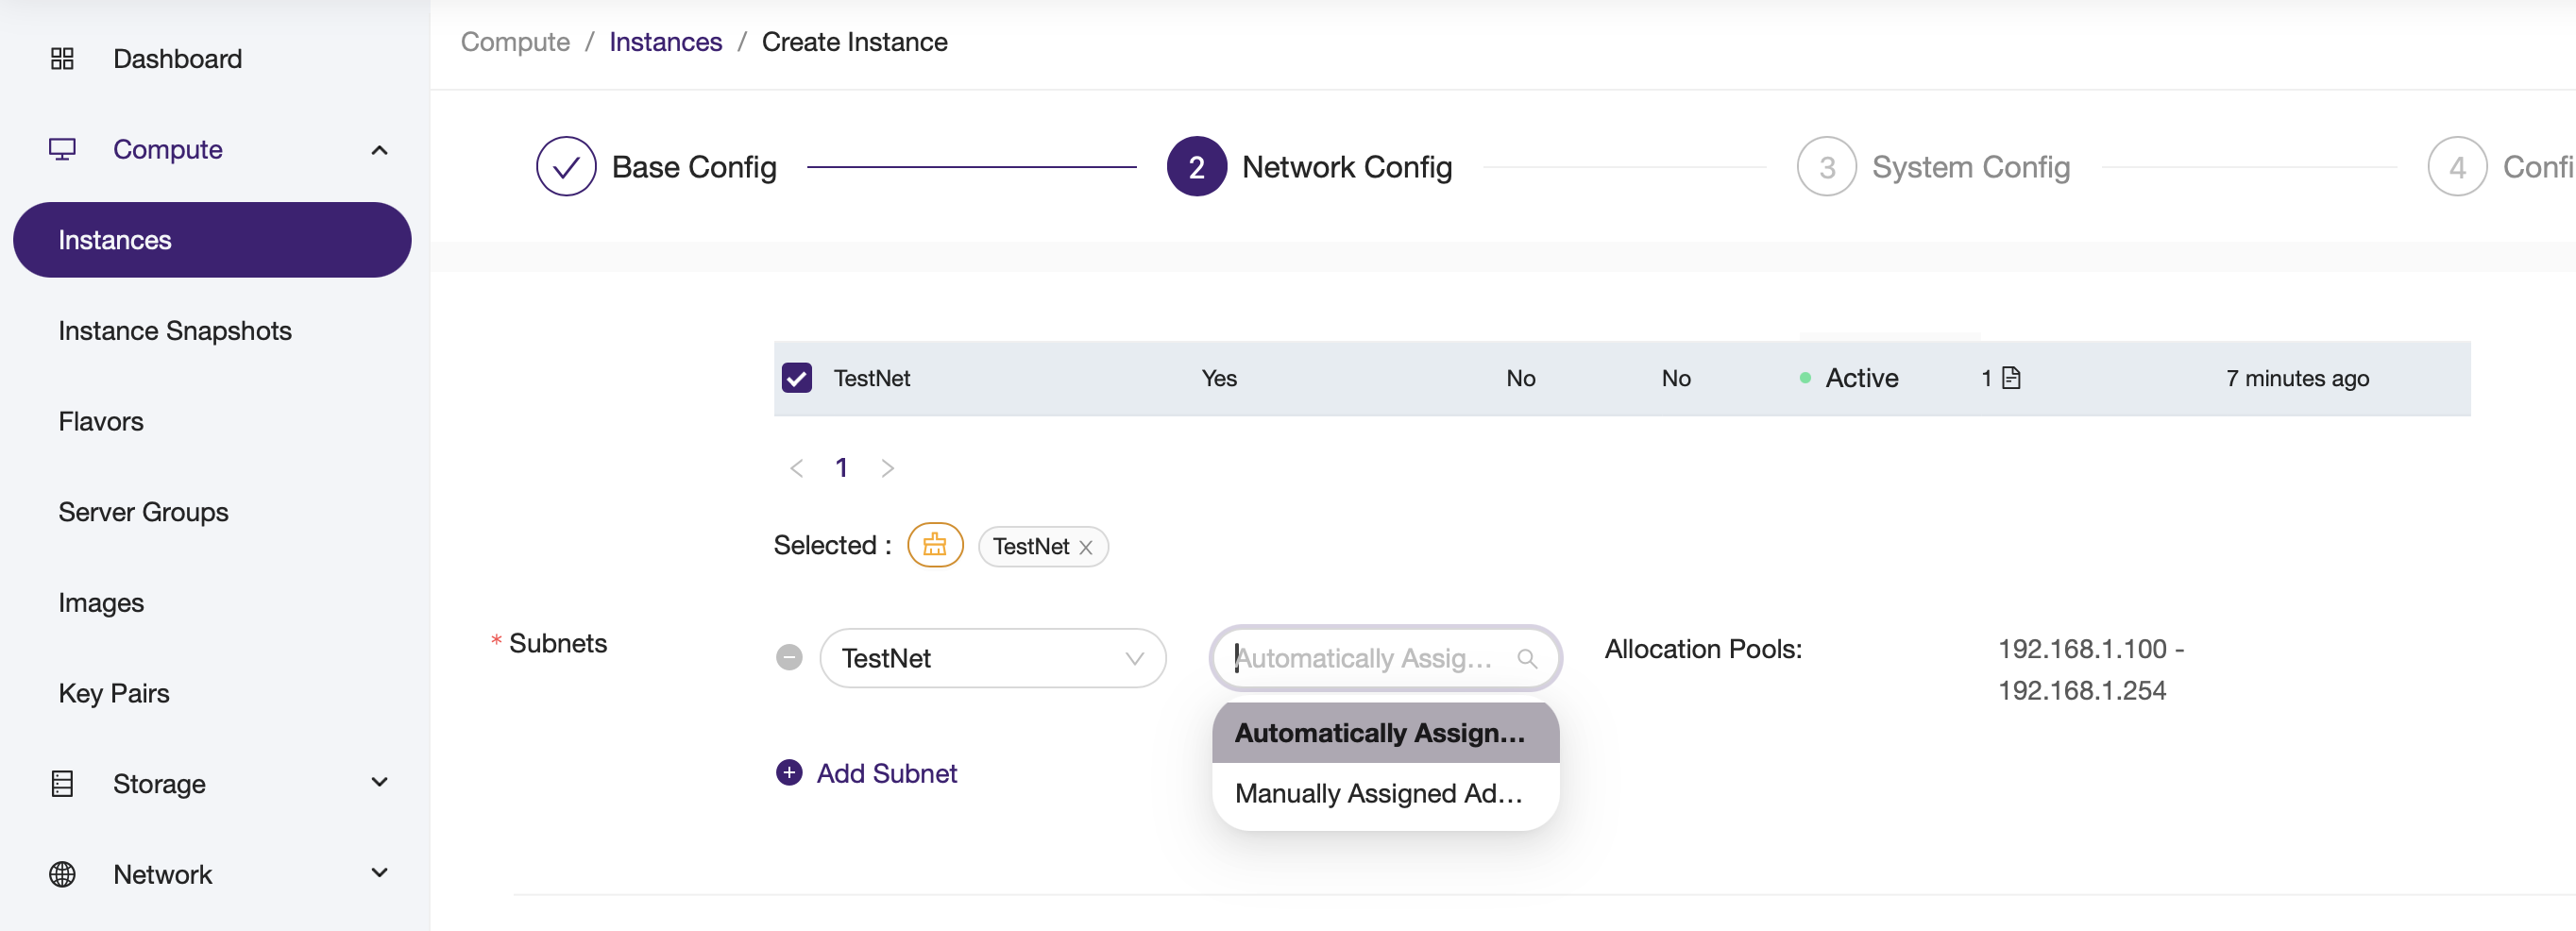Image resolution: width=2576 pixels, height=931 pixels.
Task: Click the Base Config checkmark step icon
Action: pyautogui.click(x=566, y=166)
